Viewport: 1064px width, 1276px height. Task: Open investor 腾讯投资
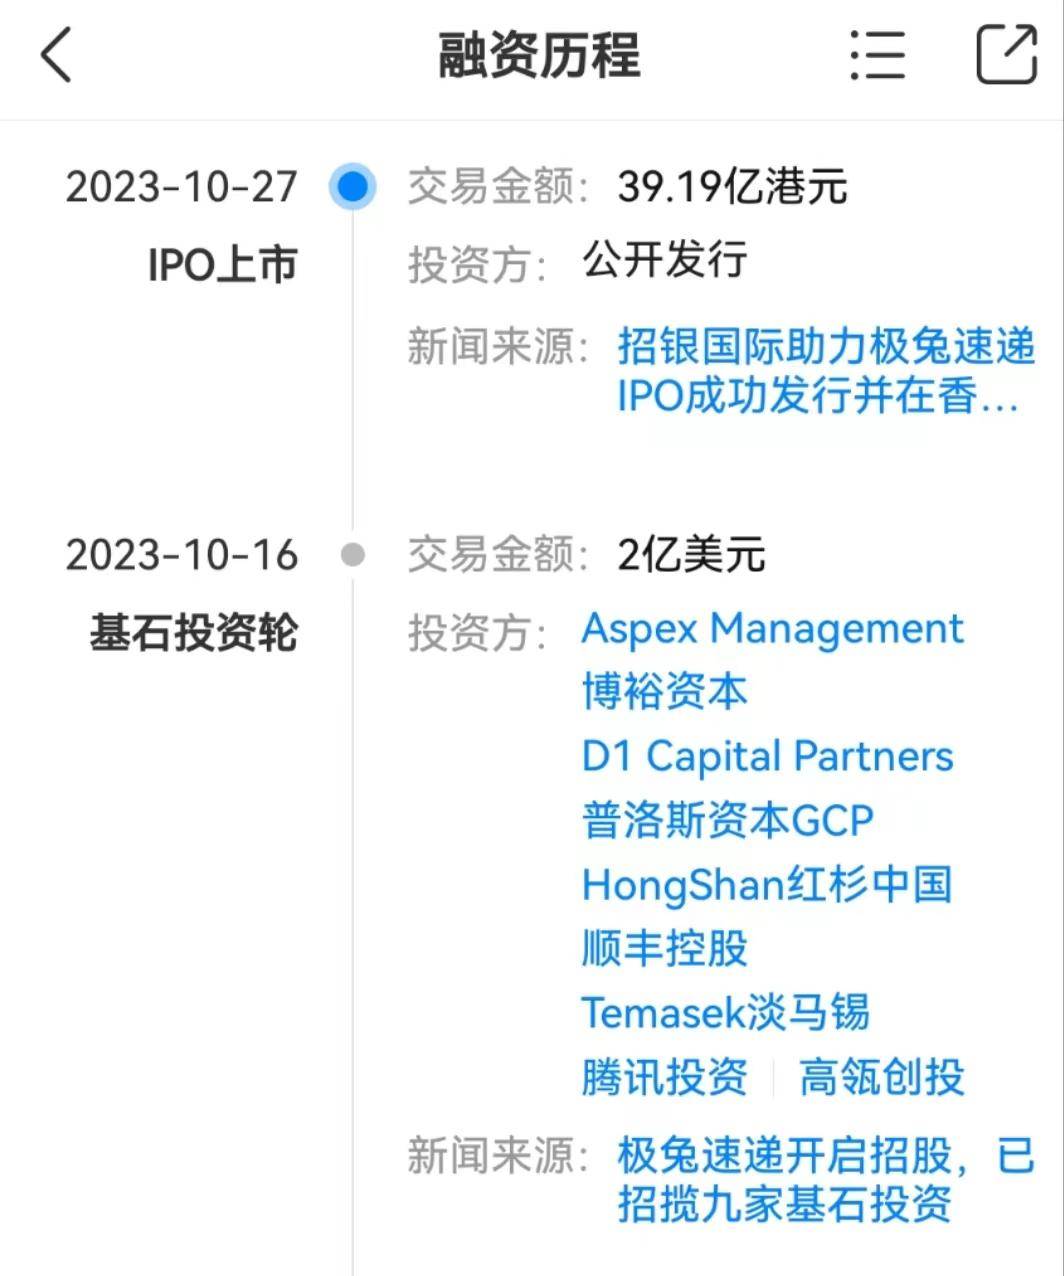pos(664,1078)
